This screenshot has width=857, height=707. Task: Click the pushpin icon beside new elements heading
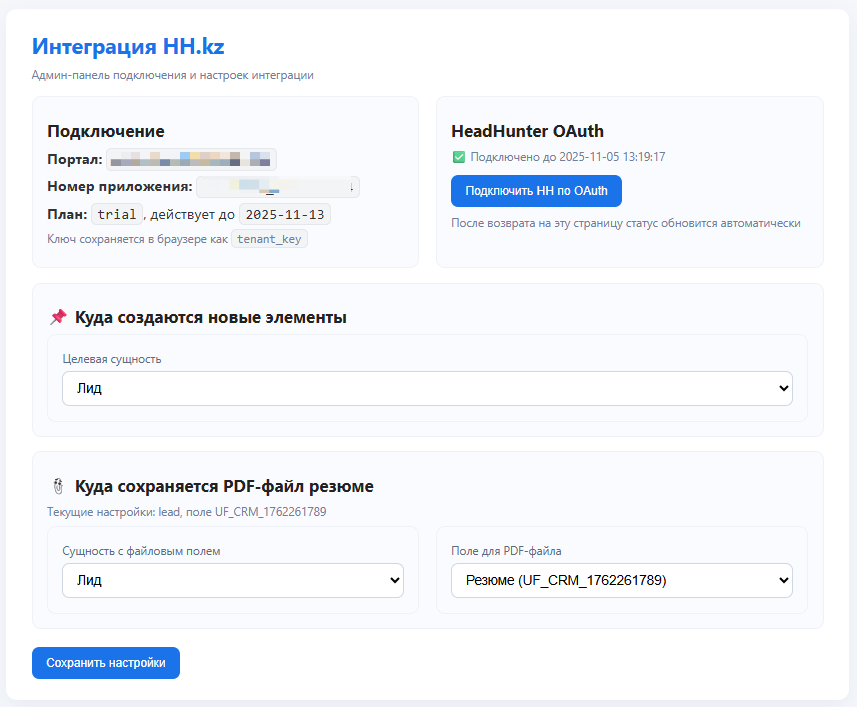(58, 317)
